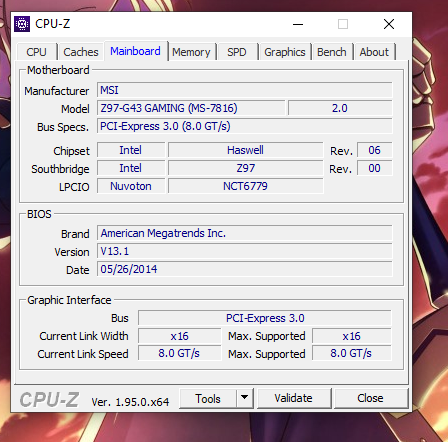
Task: Click the Manufacturer field showing MSI
Action: 245,90
